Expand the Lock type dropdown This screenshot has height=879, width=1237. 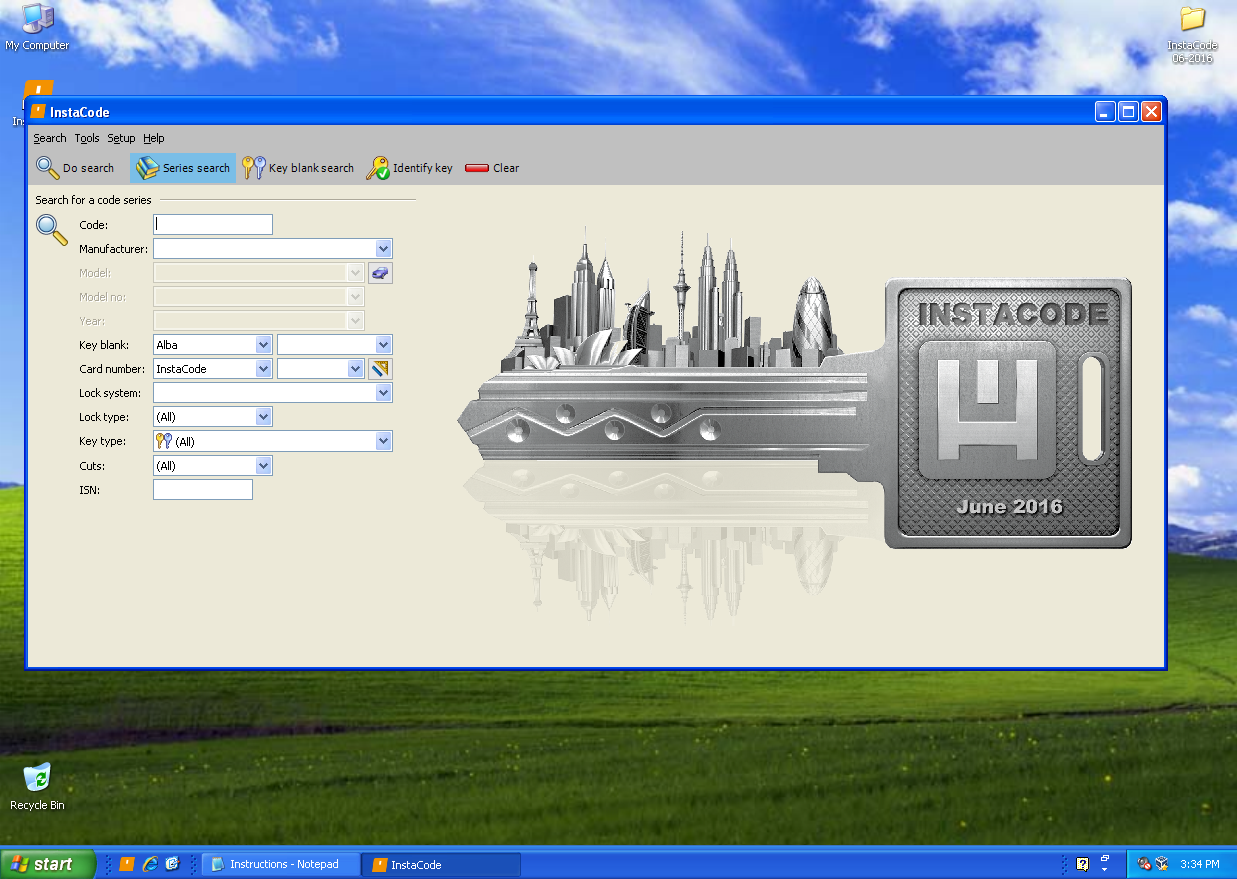(263, 417)
